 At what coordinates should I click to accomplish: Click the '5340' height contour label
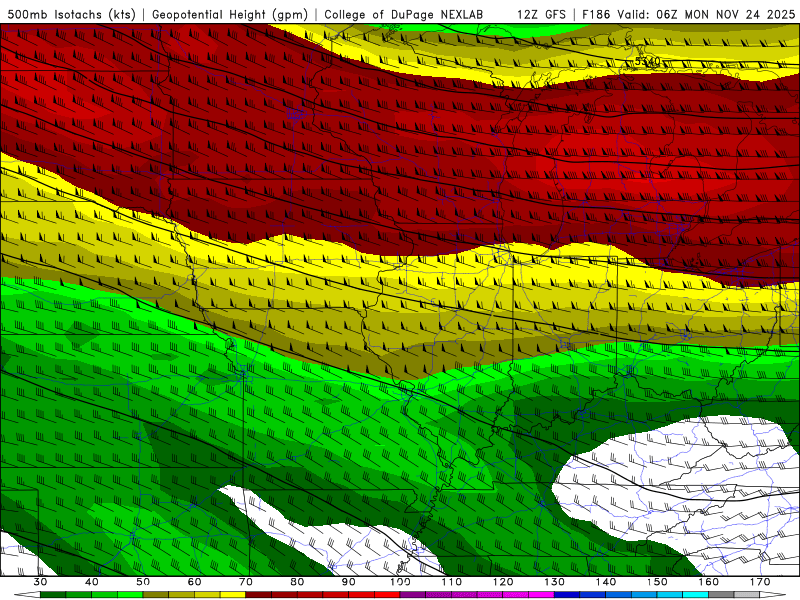tap(647, 62)
